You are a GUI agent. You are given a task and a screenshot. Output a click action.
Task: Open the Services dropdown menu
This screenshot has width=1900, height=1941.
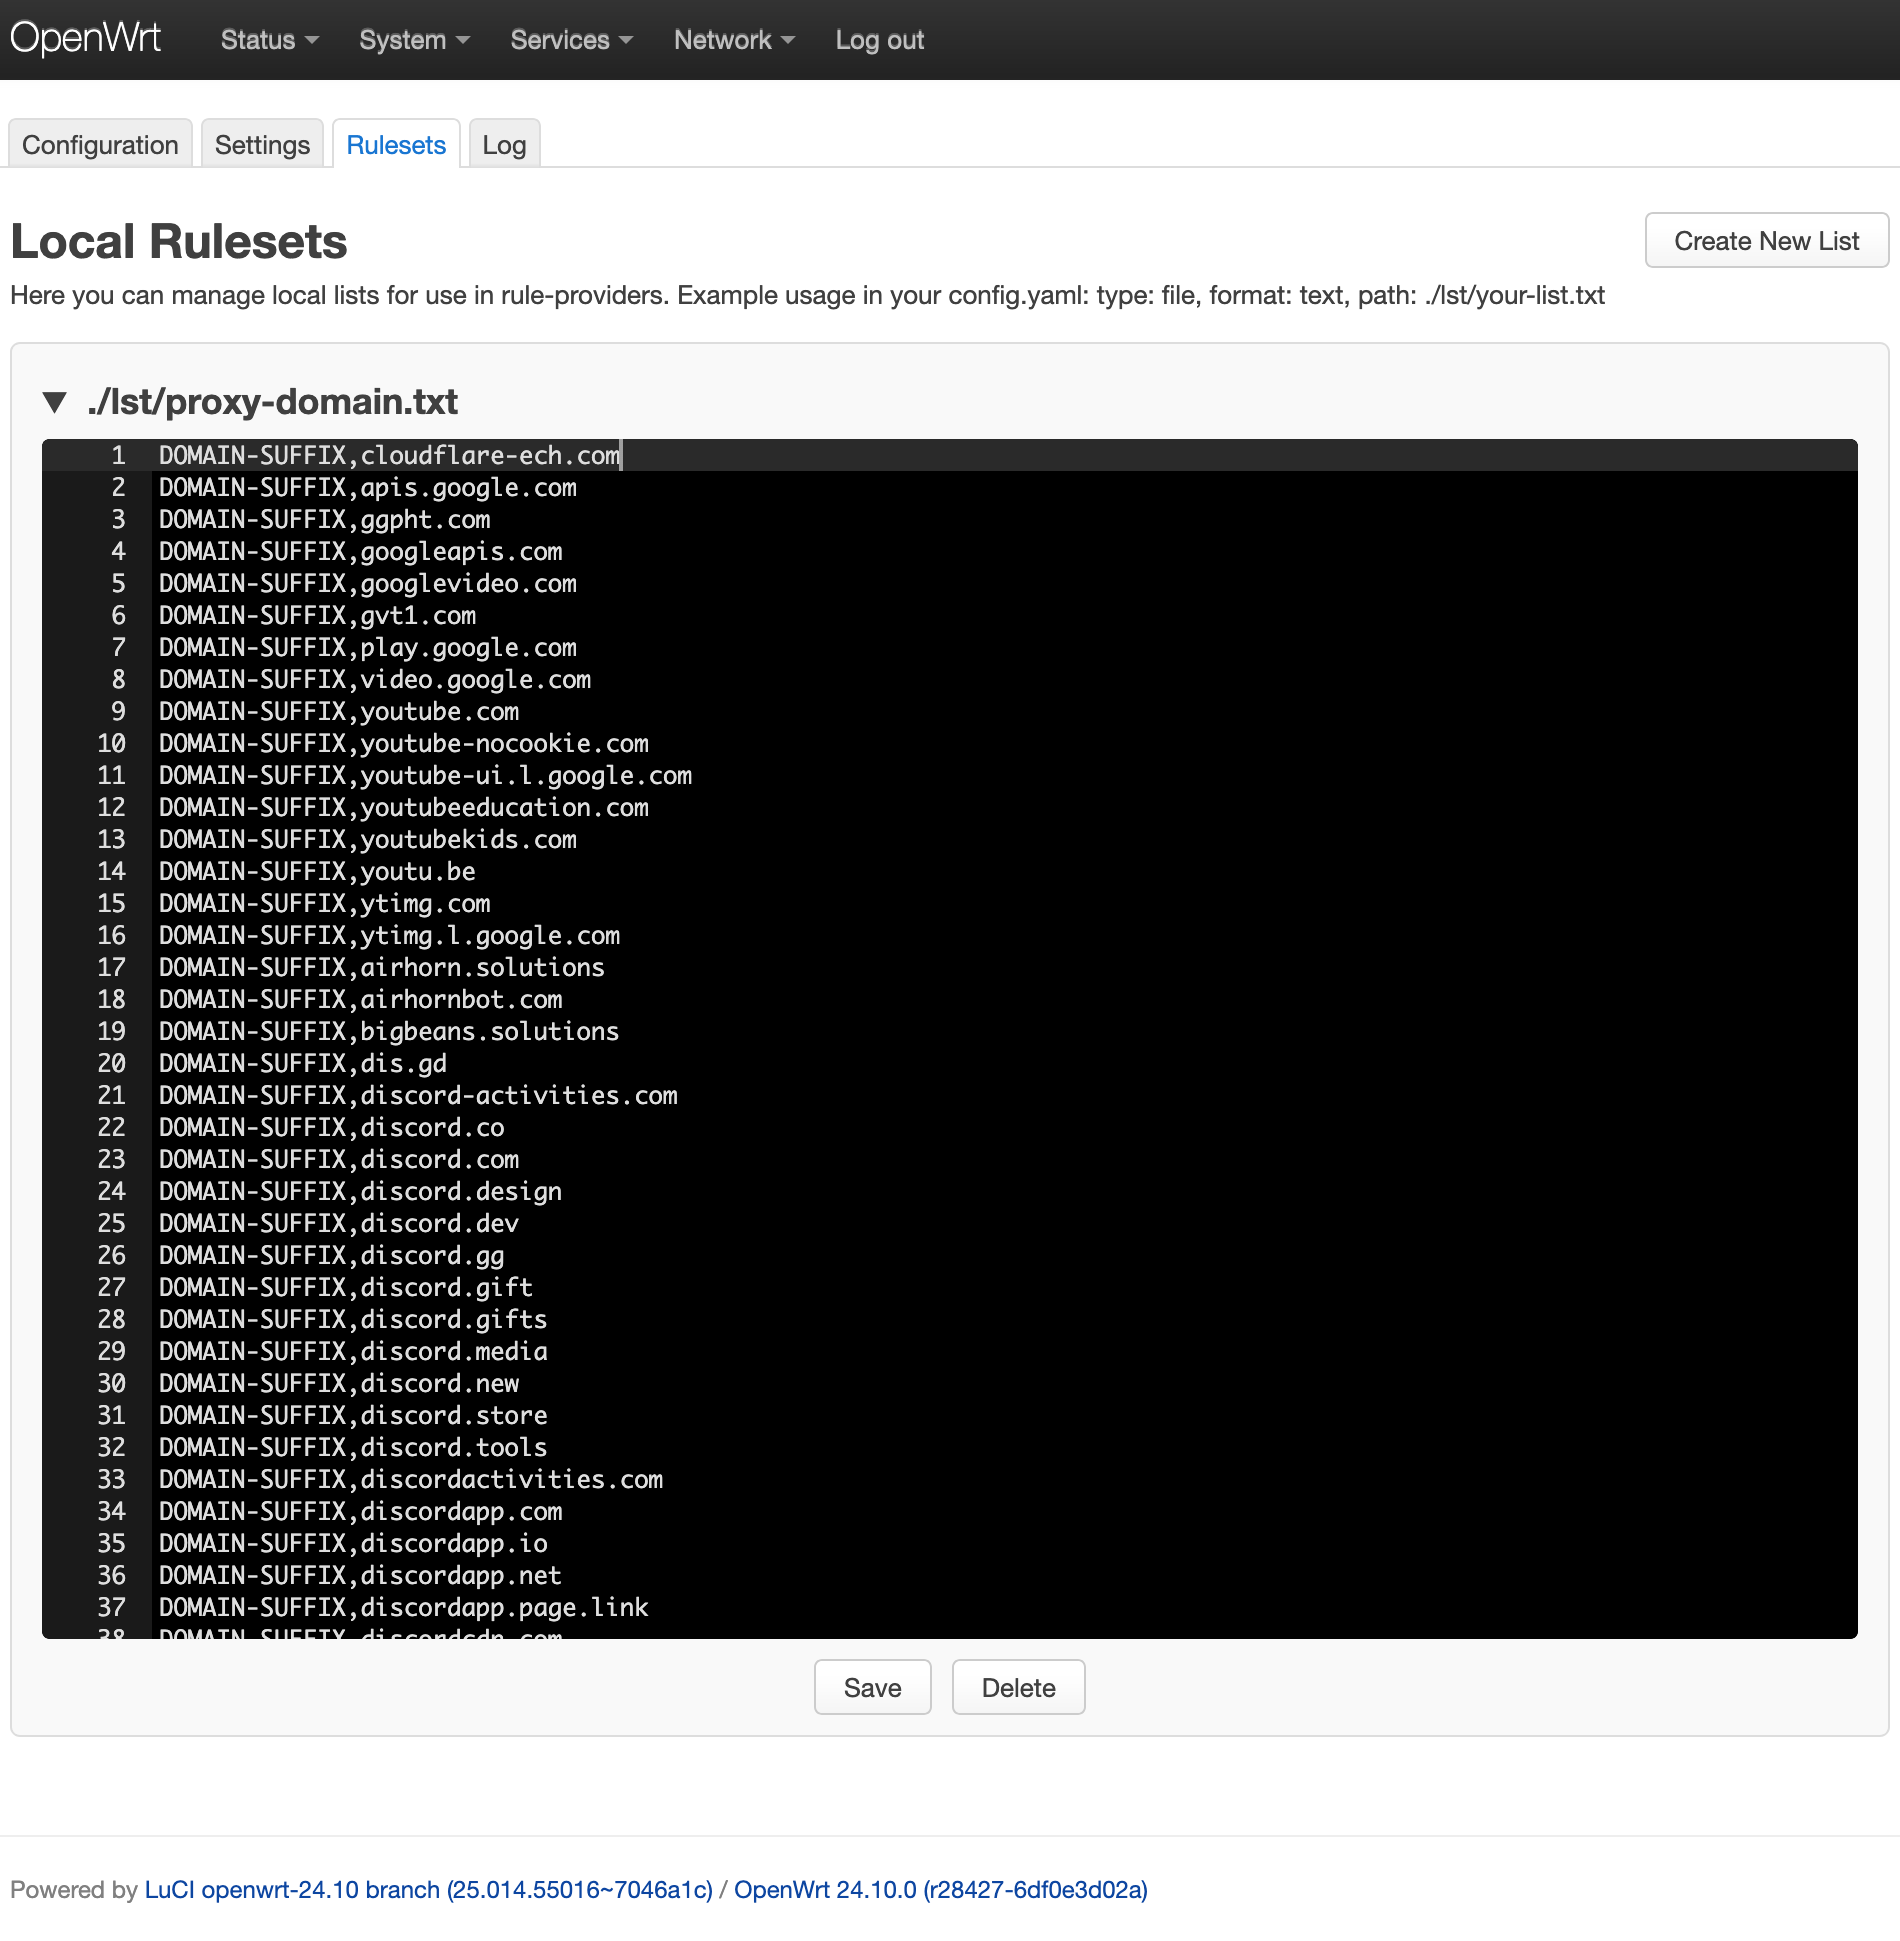571,40
